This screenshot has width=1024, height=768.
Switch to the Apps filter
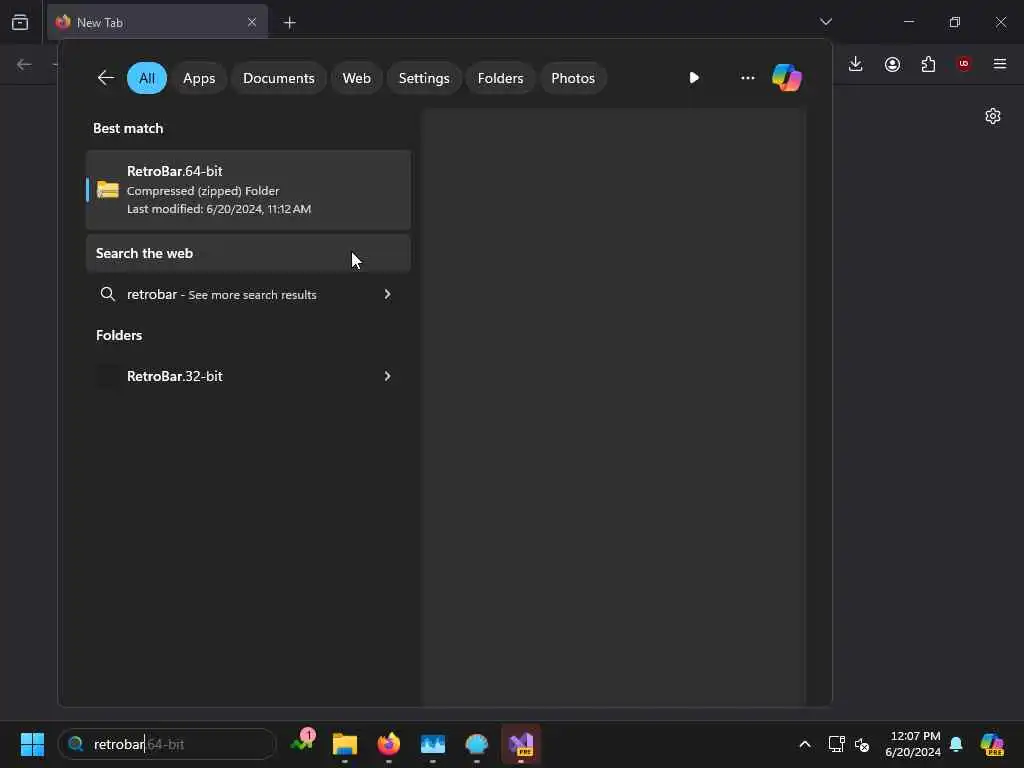(x=199, y=78)
